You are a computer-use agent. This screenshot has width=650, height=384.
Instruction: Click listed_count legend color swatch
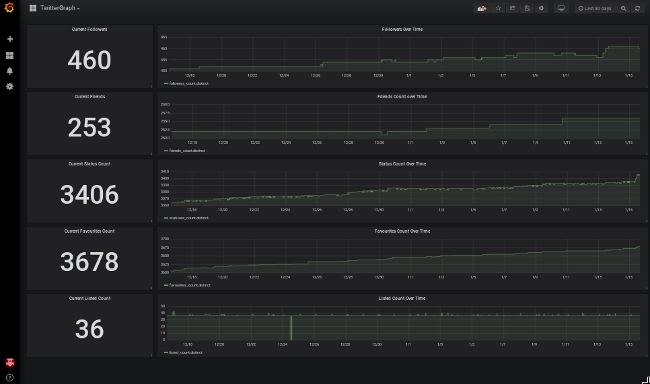(x=166, y=352)
